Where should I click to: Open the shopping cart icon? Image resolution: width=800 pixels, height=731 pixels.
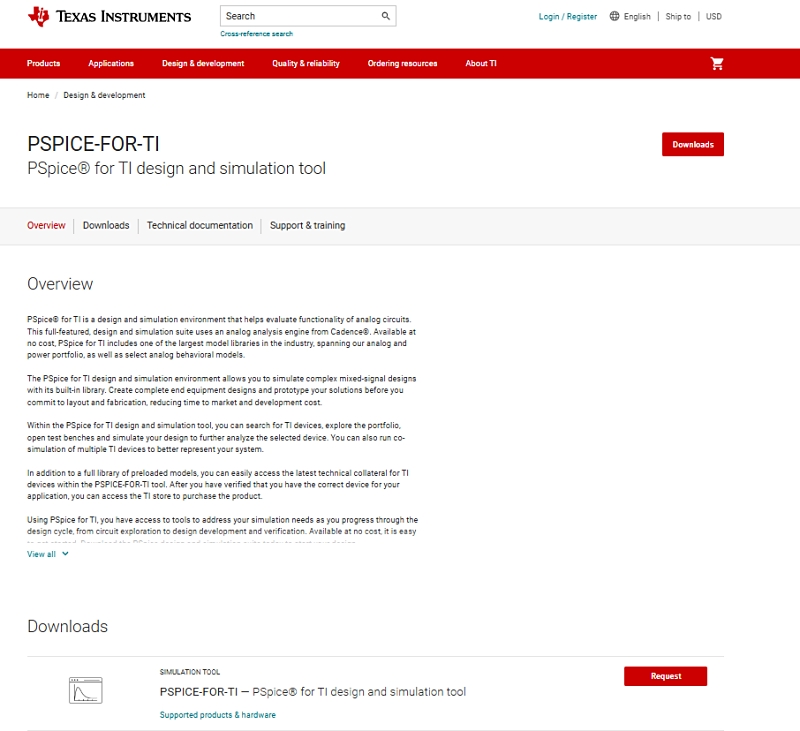pyautogui.click(x=716, y=63)
